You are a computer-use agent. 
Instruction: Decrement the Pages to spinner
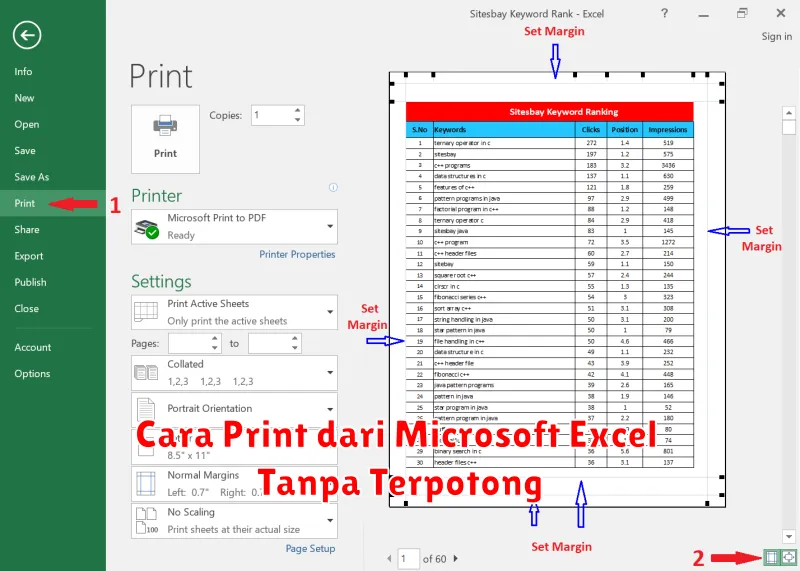click(294, 348)
